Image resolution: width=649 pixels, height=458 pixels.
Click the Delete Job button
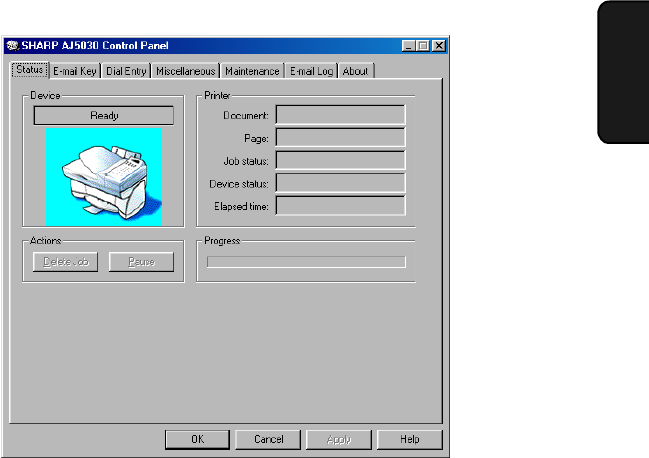[x=65, y=262]
